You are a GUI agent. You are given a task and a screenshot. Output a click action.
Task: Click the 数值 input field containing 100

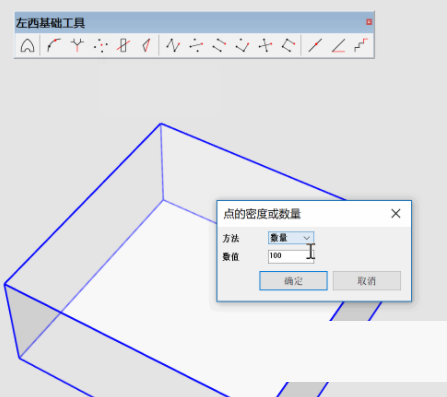[x=291, y=256]
